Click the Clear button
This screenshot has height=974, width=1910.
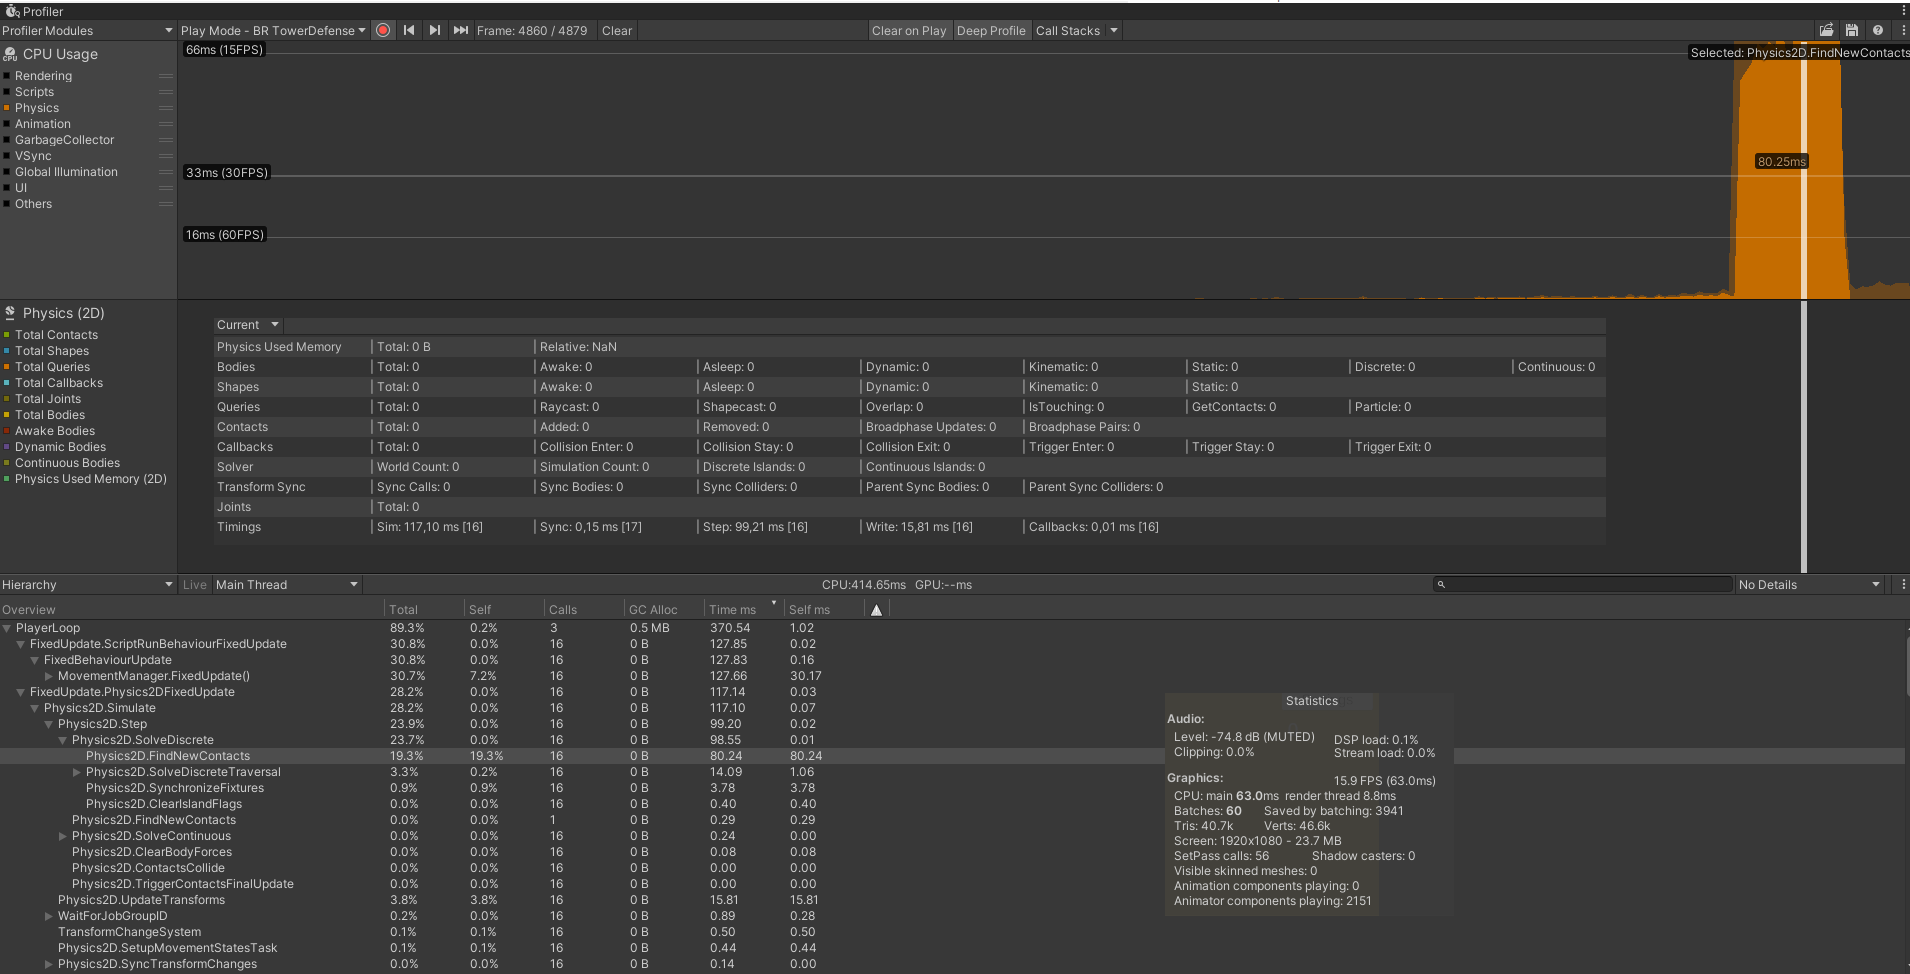(x=616, y=31)
